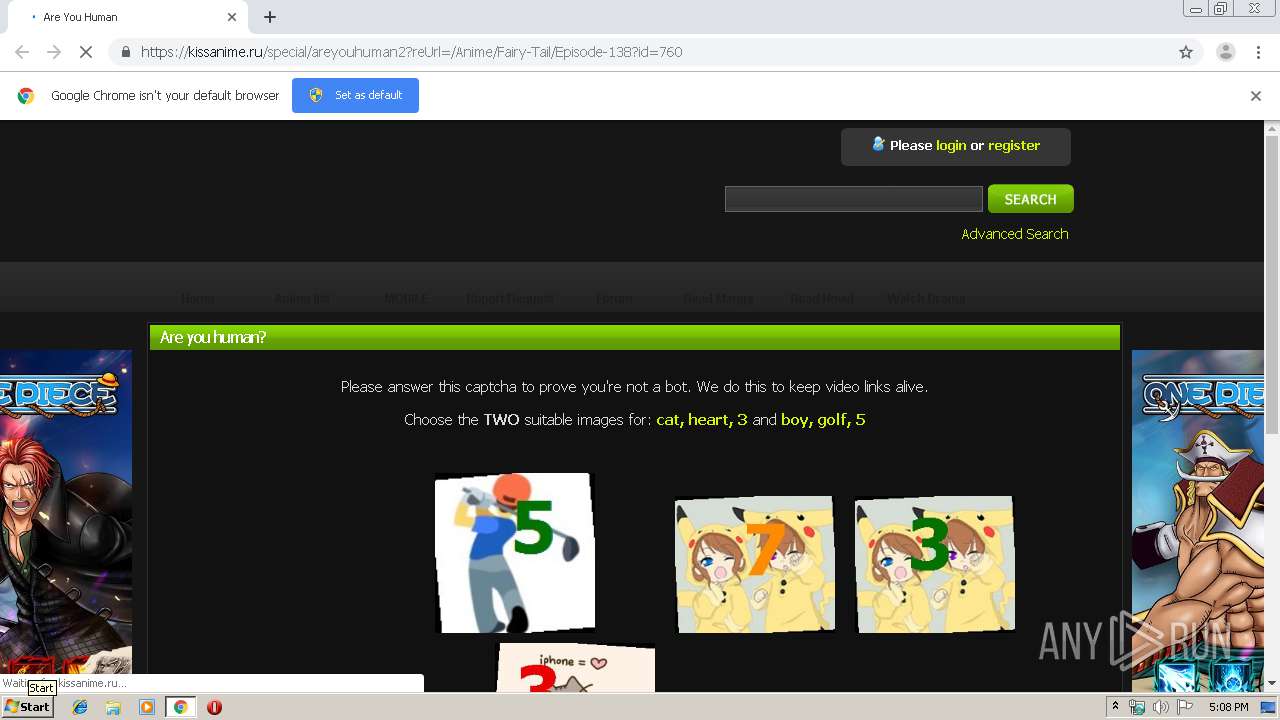Click the green SEARCH button

[x=1030, y=199]
